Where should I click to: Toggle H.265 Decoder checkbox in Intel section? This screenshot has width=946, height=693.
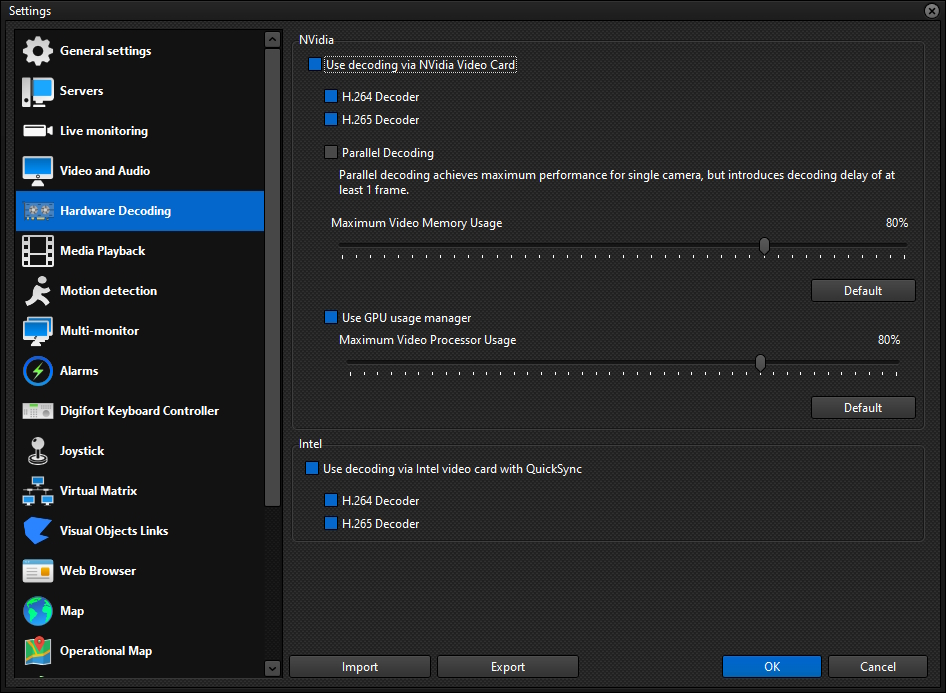click(331, 524)
